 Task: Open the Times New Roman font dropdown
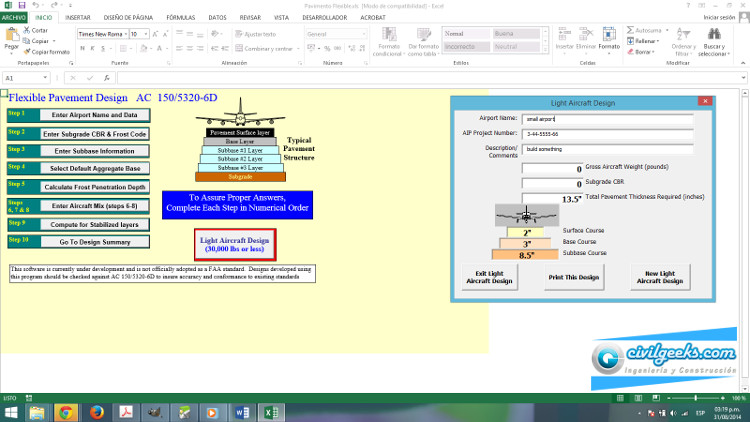click(x=124, y=33)
